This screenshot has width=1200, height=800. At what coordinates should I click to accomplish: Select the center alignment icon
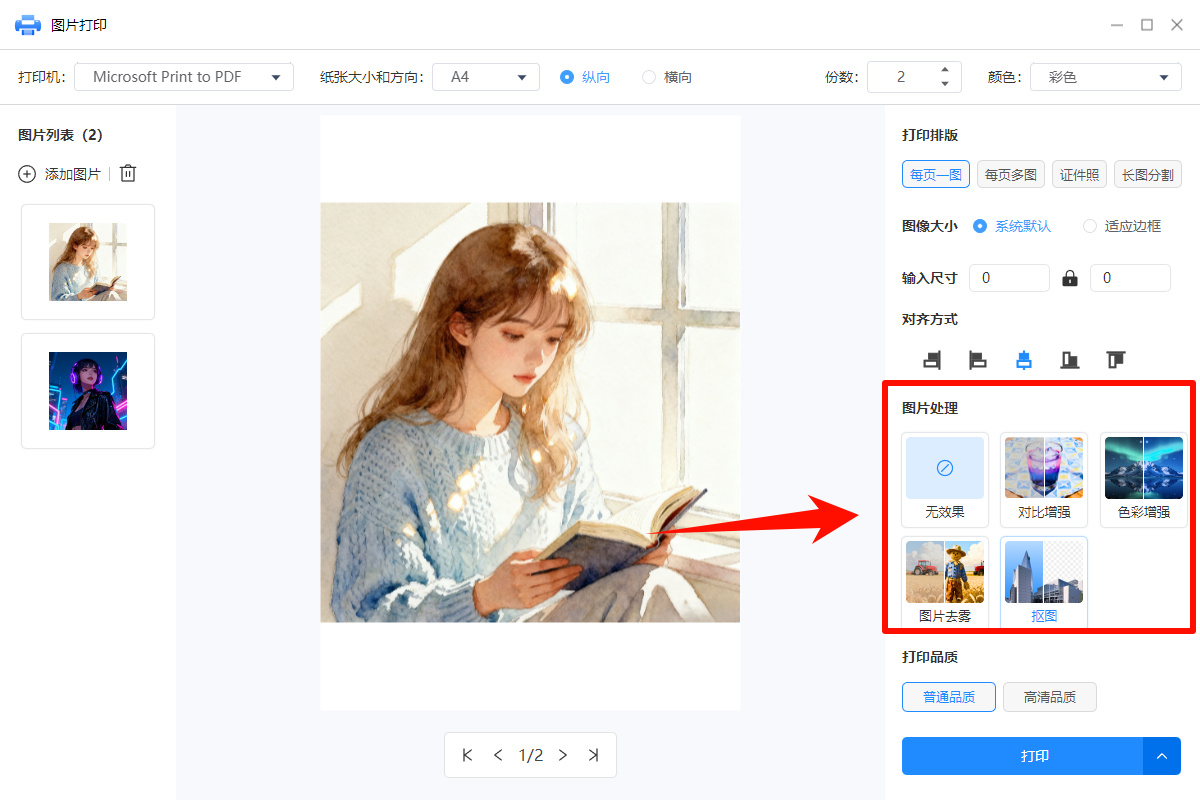(1023, 359)
